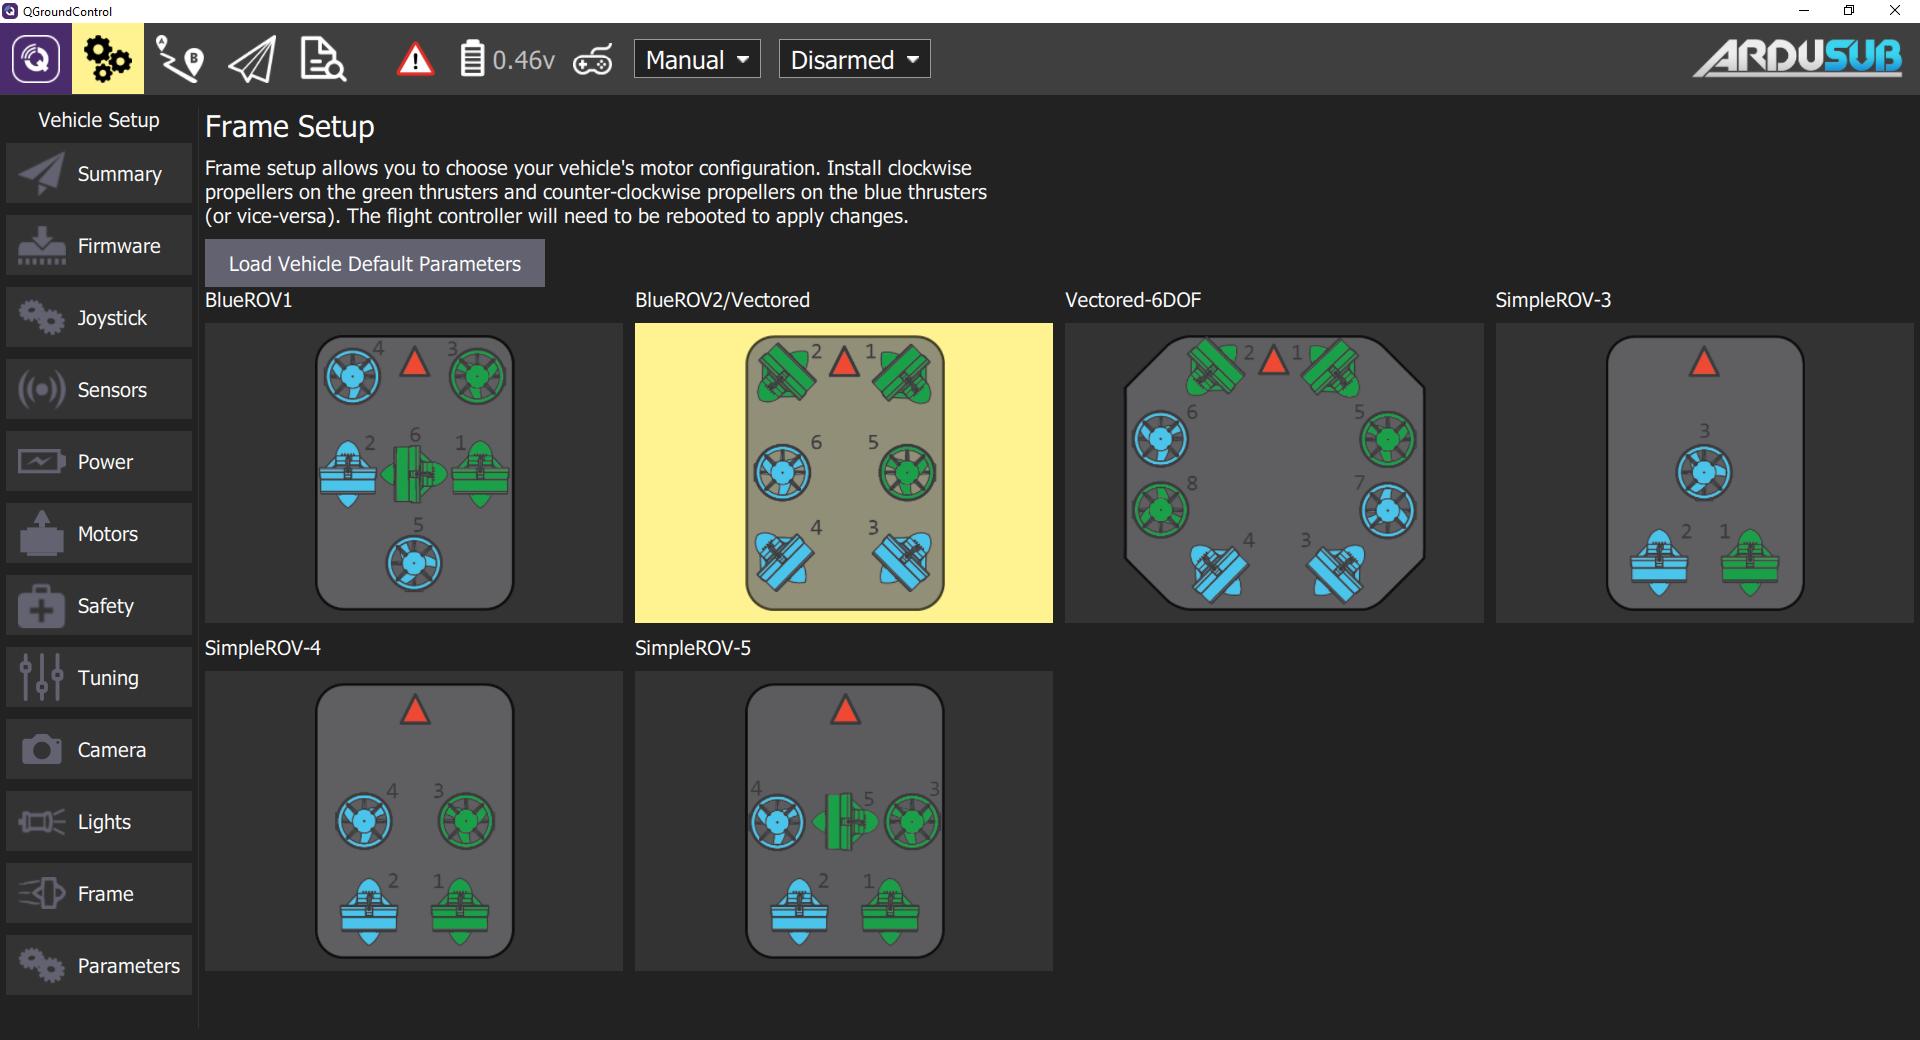Click the Summary paper plane sidebar icon

coord(42,173)
